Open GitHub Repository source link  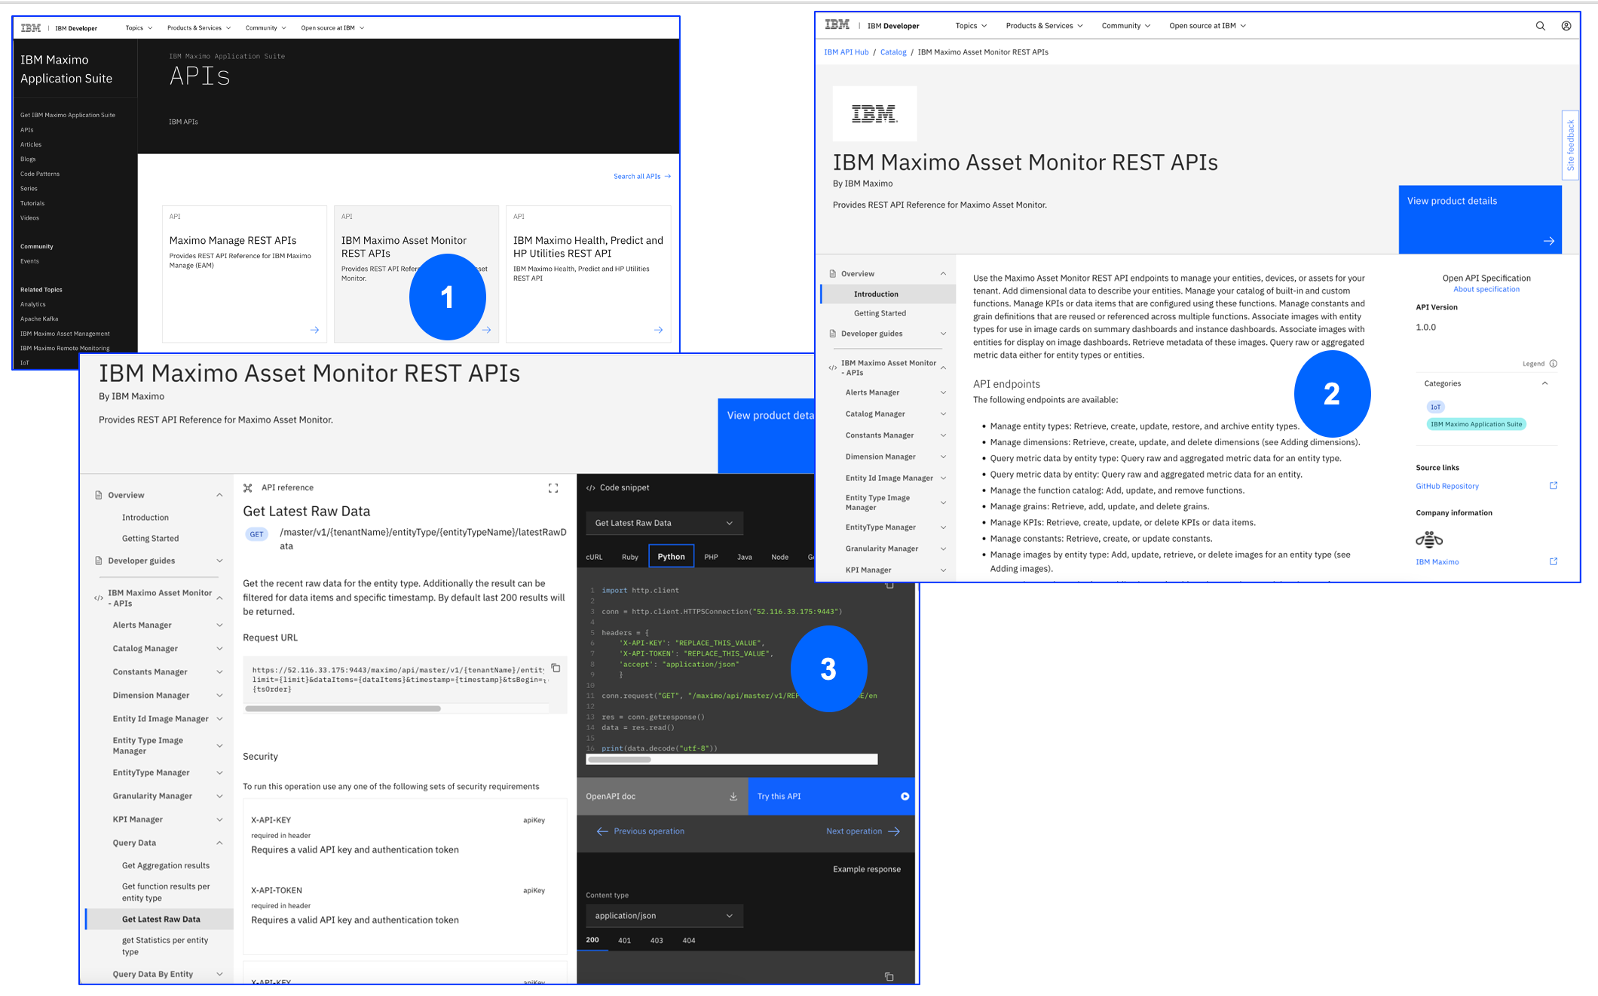click(1447, 486)
